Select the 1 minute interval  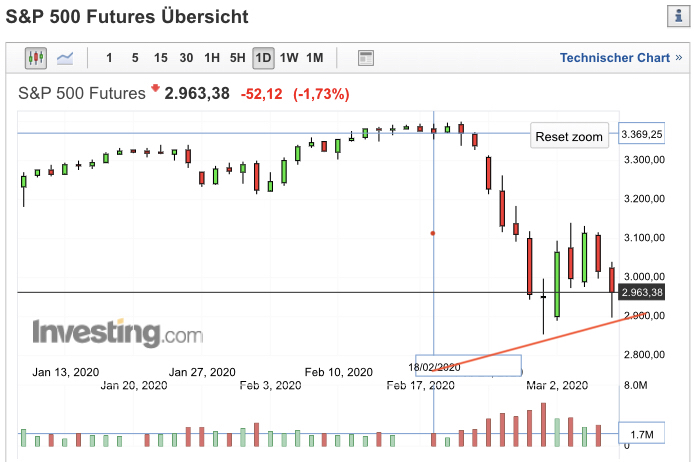pyautogui.click(x=109, y=58)
